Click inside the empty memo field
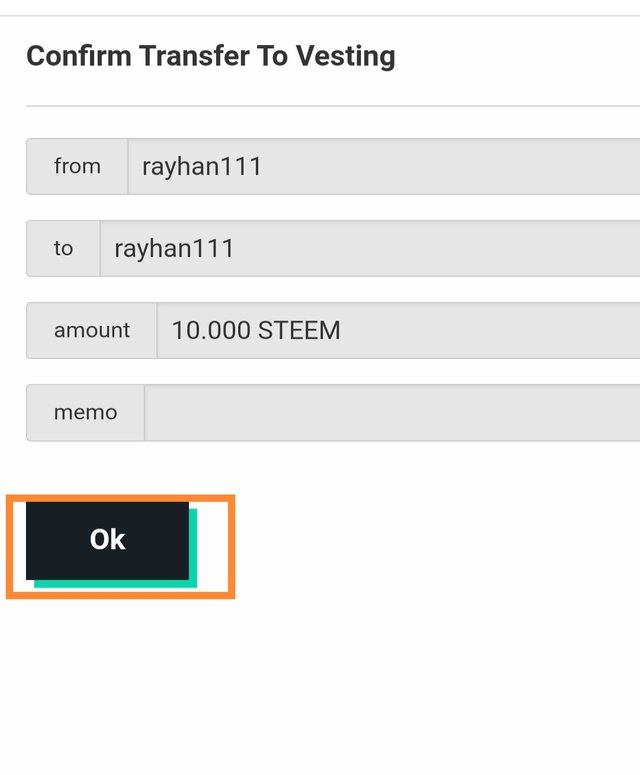The width and height of the screenshot is (640, 775). pos(392,413)
